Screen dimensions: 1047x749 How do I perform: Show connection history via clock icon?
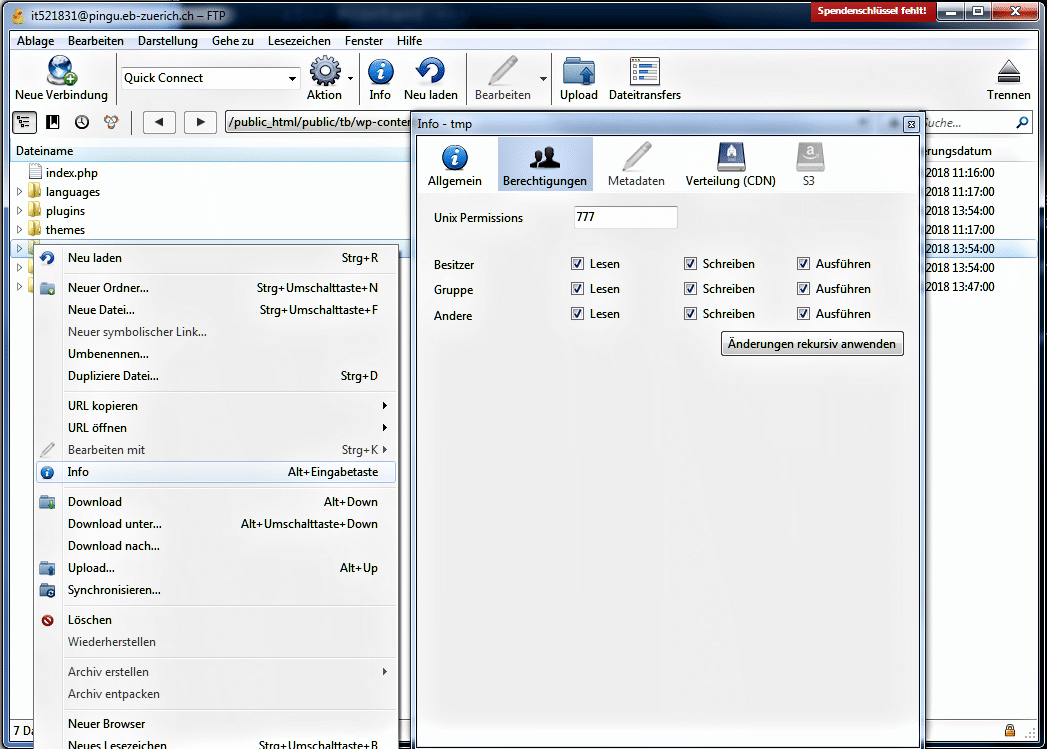coord(80,121)
